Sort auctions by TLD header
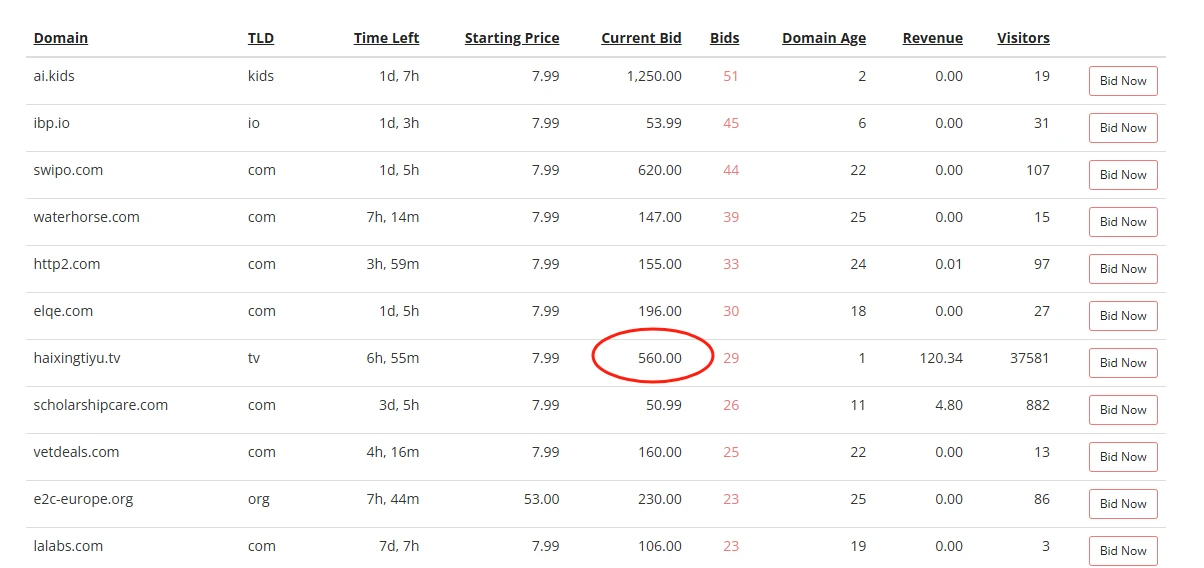Viewport: 1204px width, 568px height. point(261,38)
